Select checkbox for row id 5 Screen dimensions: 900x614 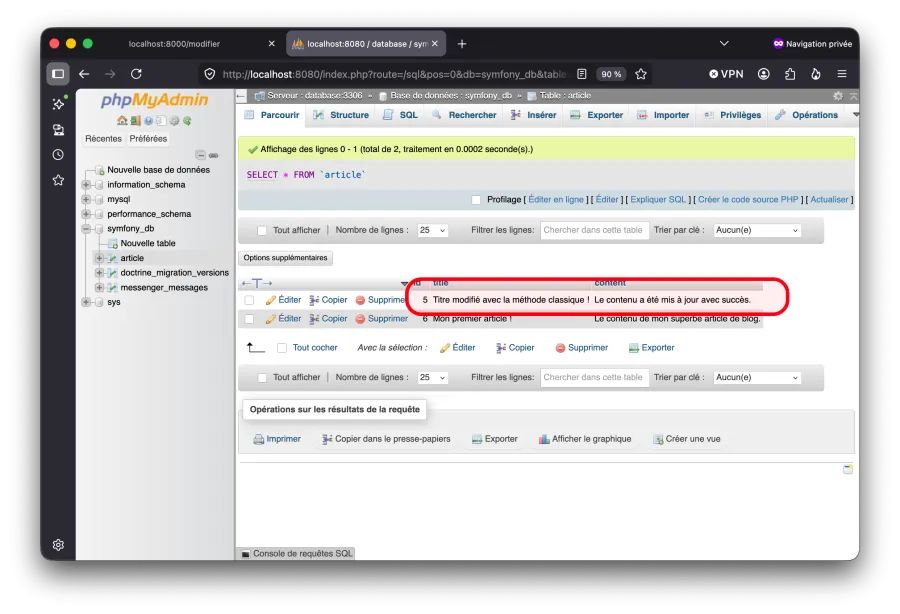coord(249,300)
